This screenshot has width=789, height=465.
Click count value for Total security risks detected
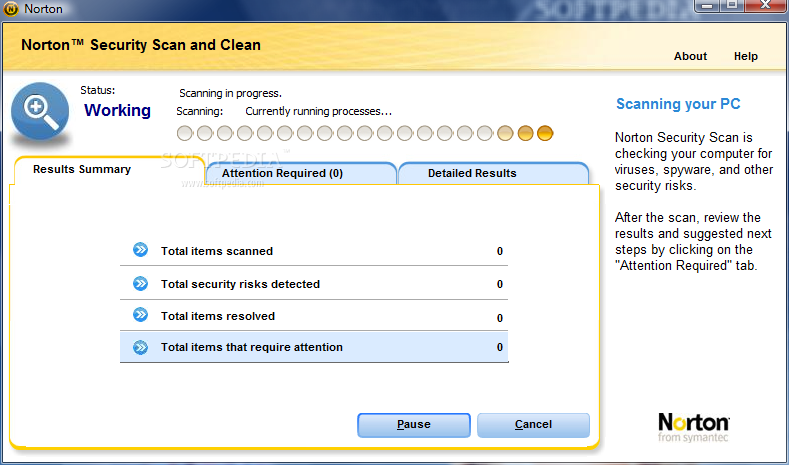click(x=500, y=284)
